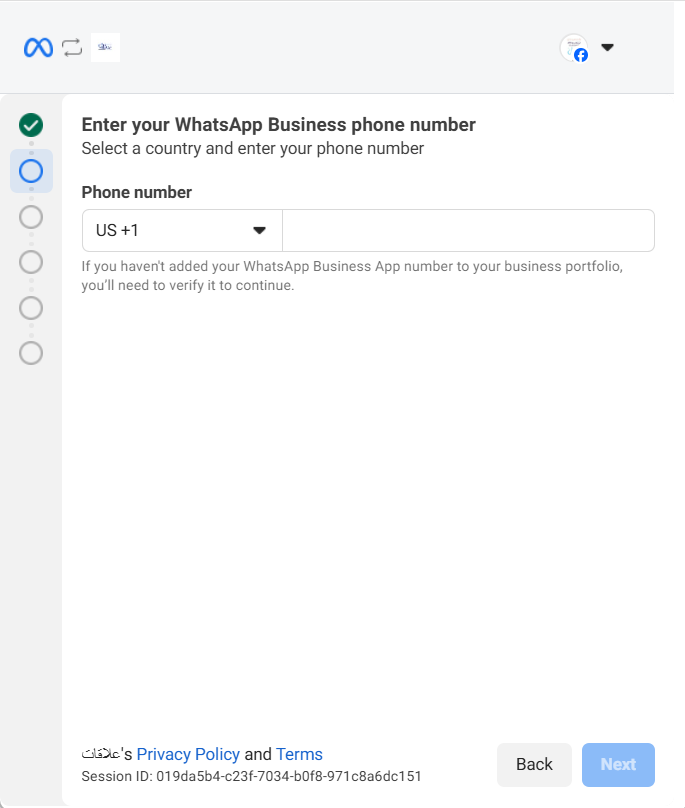Open the Terms link
685x808 pixels.
click(299, 754)
